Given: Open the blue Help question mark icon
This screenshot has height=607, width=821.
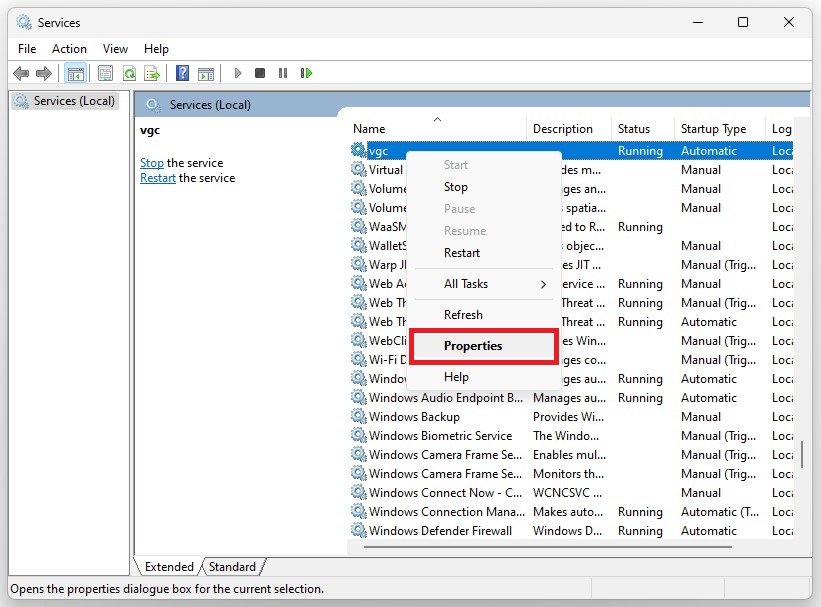Looking at the screenshot, I should click(182, 73).
